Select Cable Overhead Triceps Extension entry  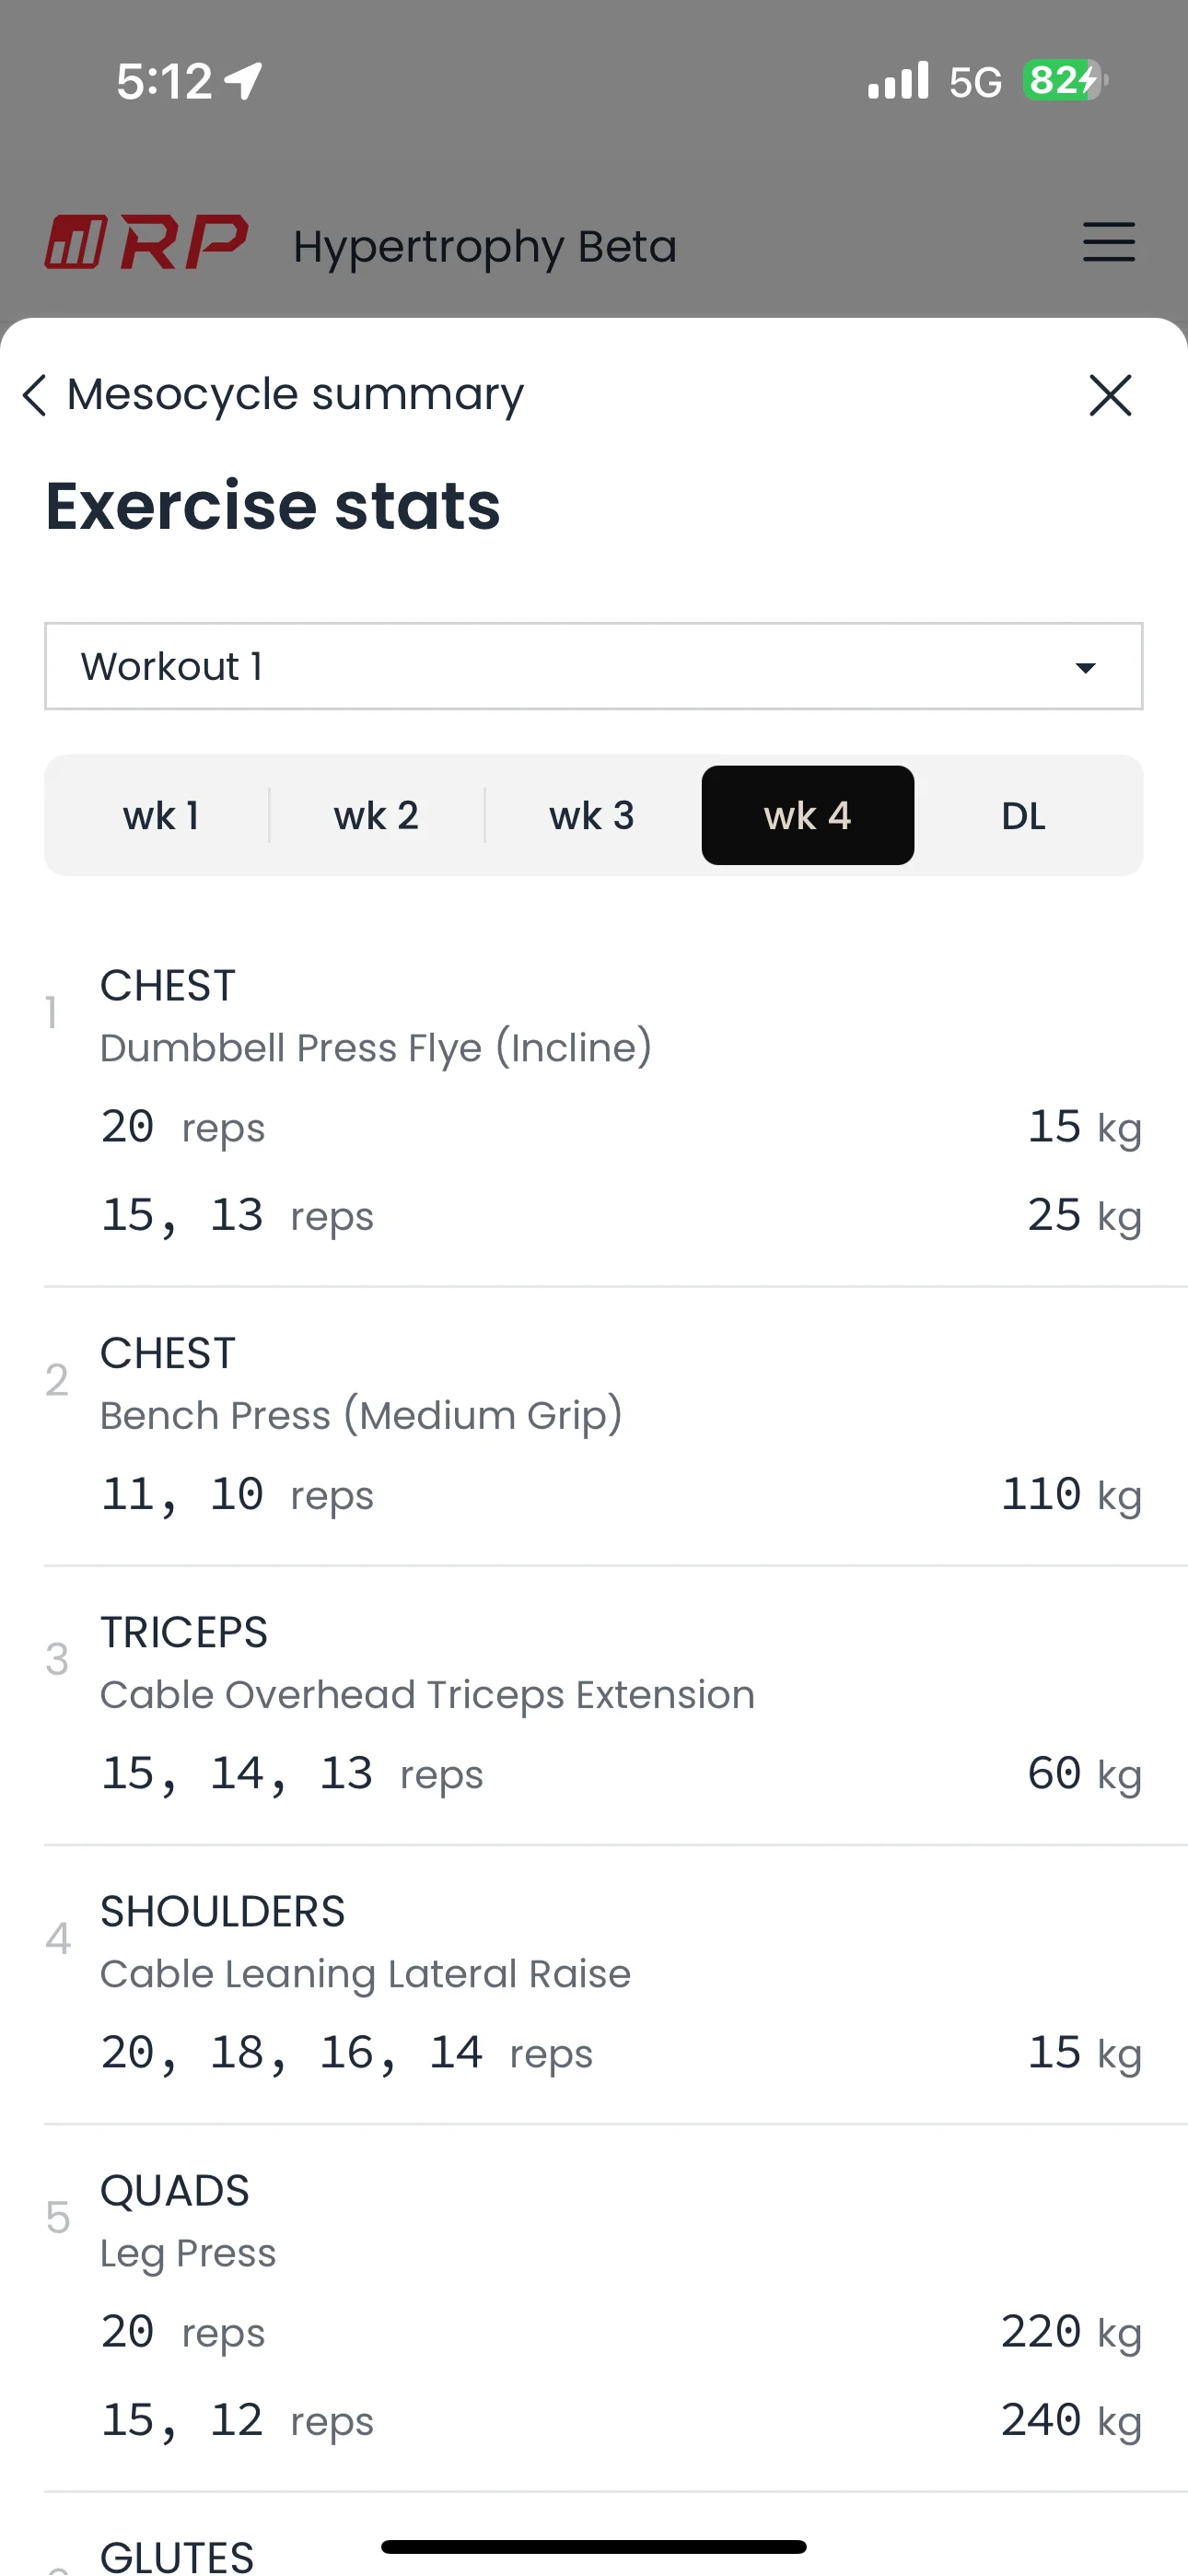click(x=427, y=1695)
